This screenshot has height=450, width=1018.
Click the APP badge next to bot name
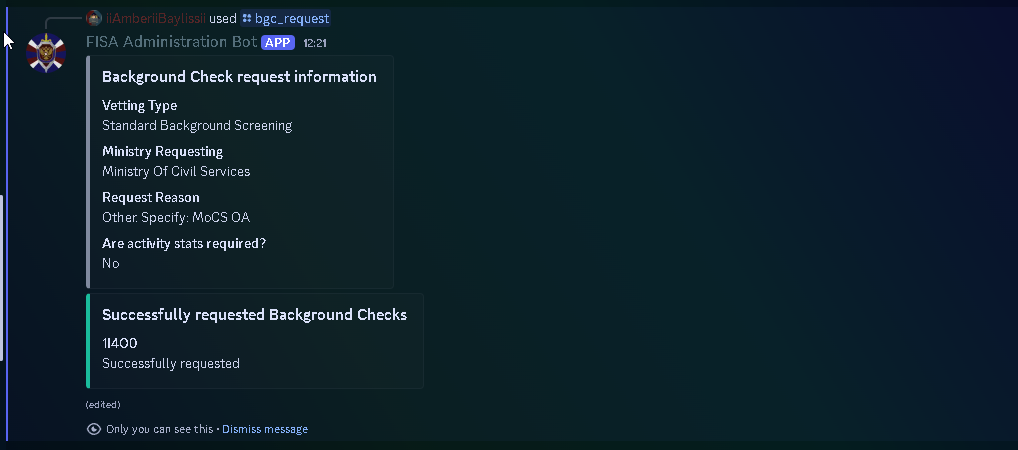278,43
